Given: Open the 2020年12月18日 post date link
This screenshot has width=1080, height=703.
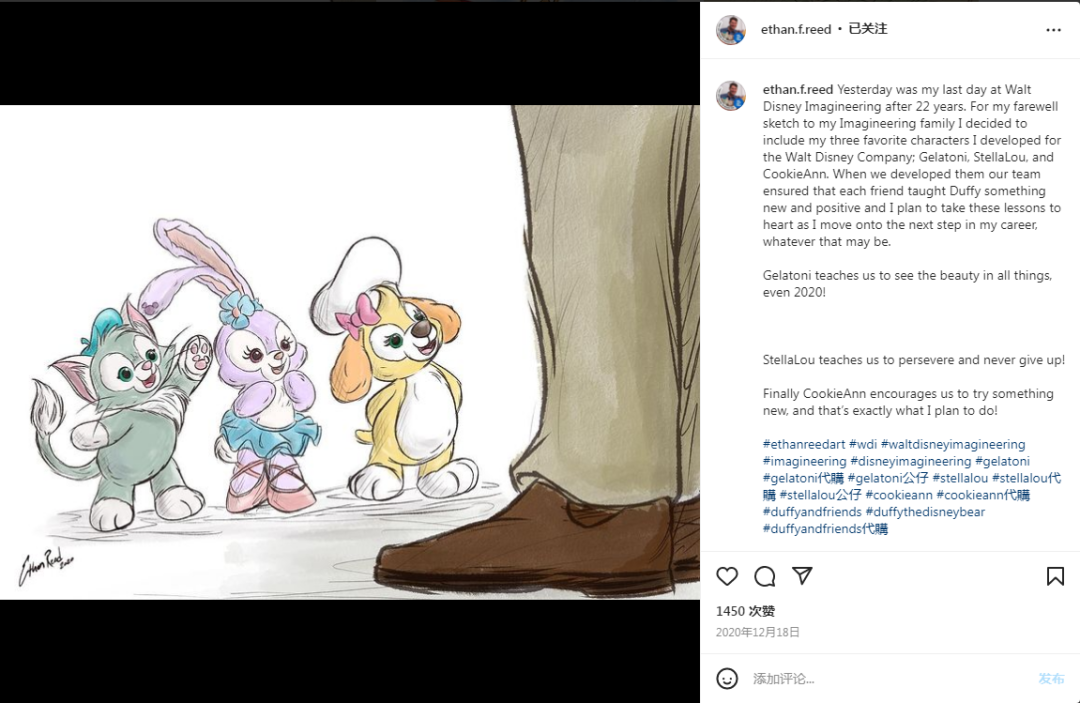Looking at the screenshot, I should coord(758,632).
